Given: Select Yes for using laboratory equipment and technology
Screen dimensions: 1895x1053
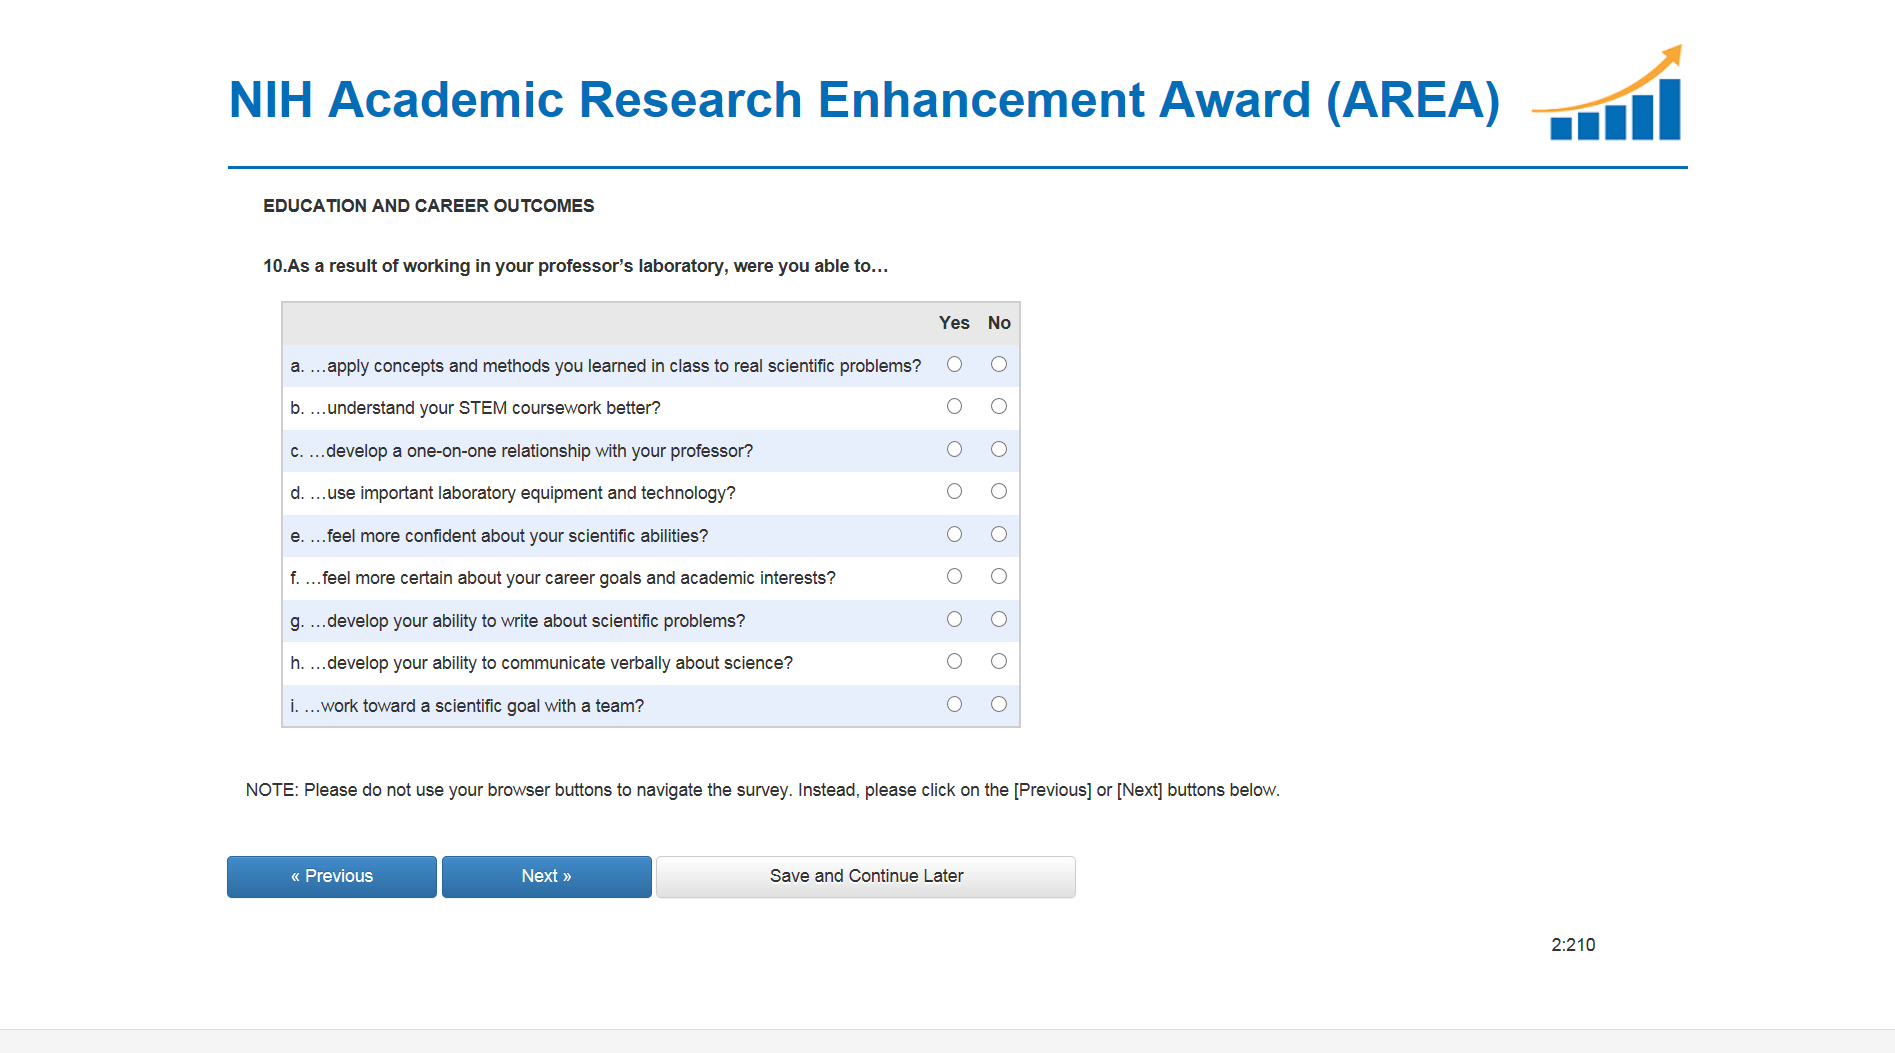Looking at the screenshot, I should 954,492.
